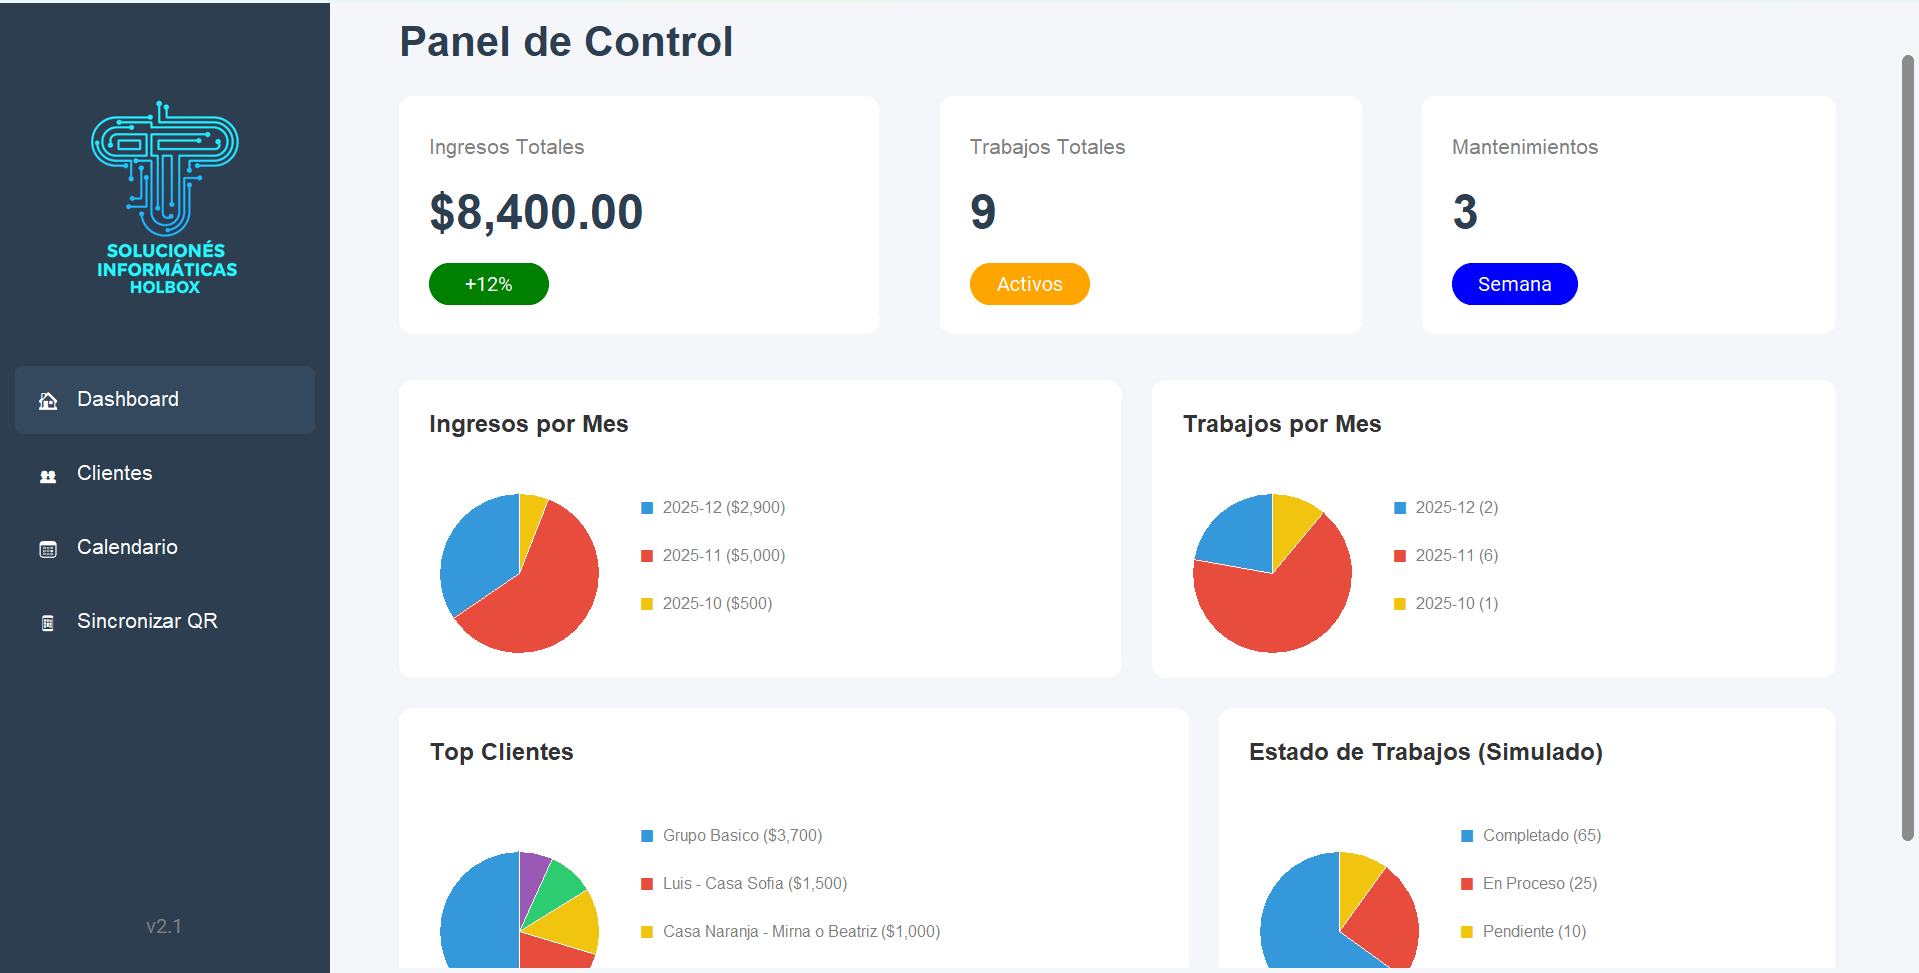Click the red 2025-11 legend marker under Trabajos
The height and width of the screenshot is (973, 1919).
(1398, 555)
